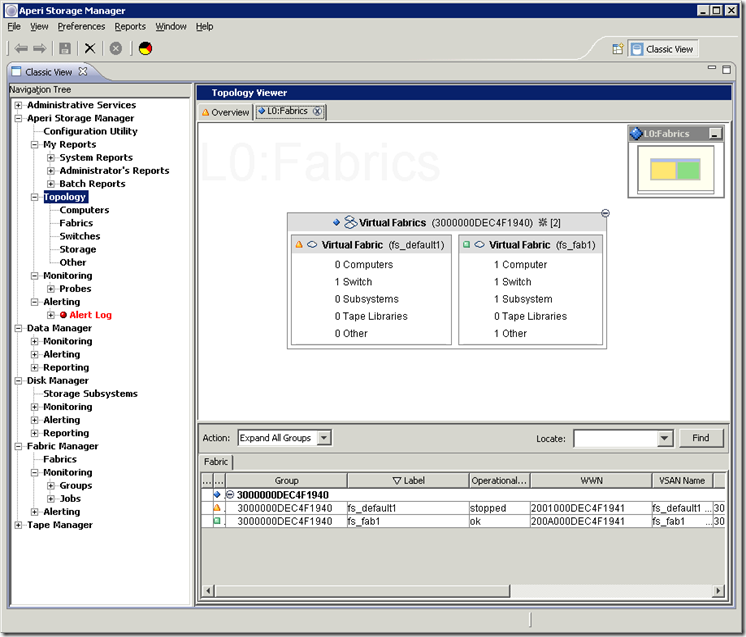Click the minimap overview thumbnail
This screenshot has height=637, width=746.
pos(676,170)
